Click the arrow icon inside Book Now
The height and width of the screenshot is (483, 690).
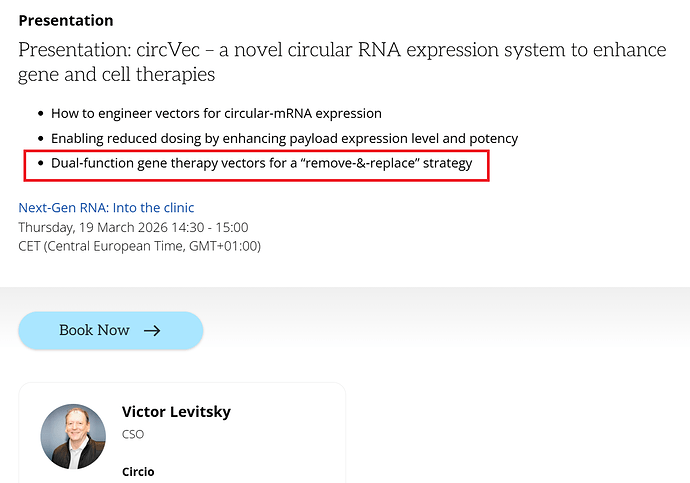152,330
